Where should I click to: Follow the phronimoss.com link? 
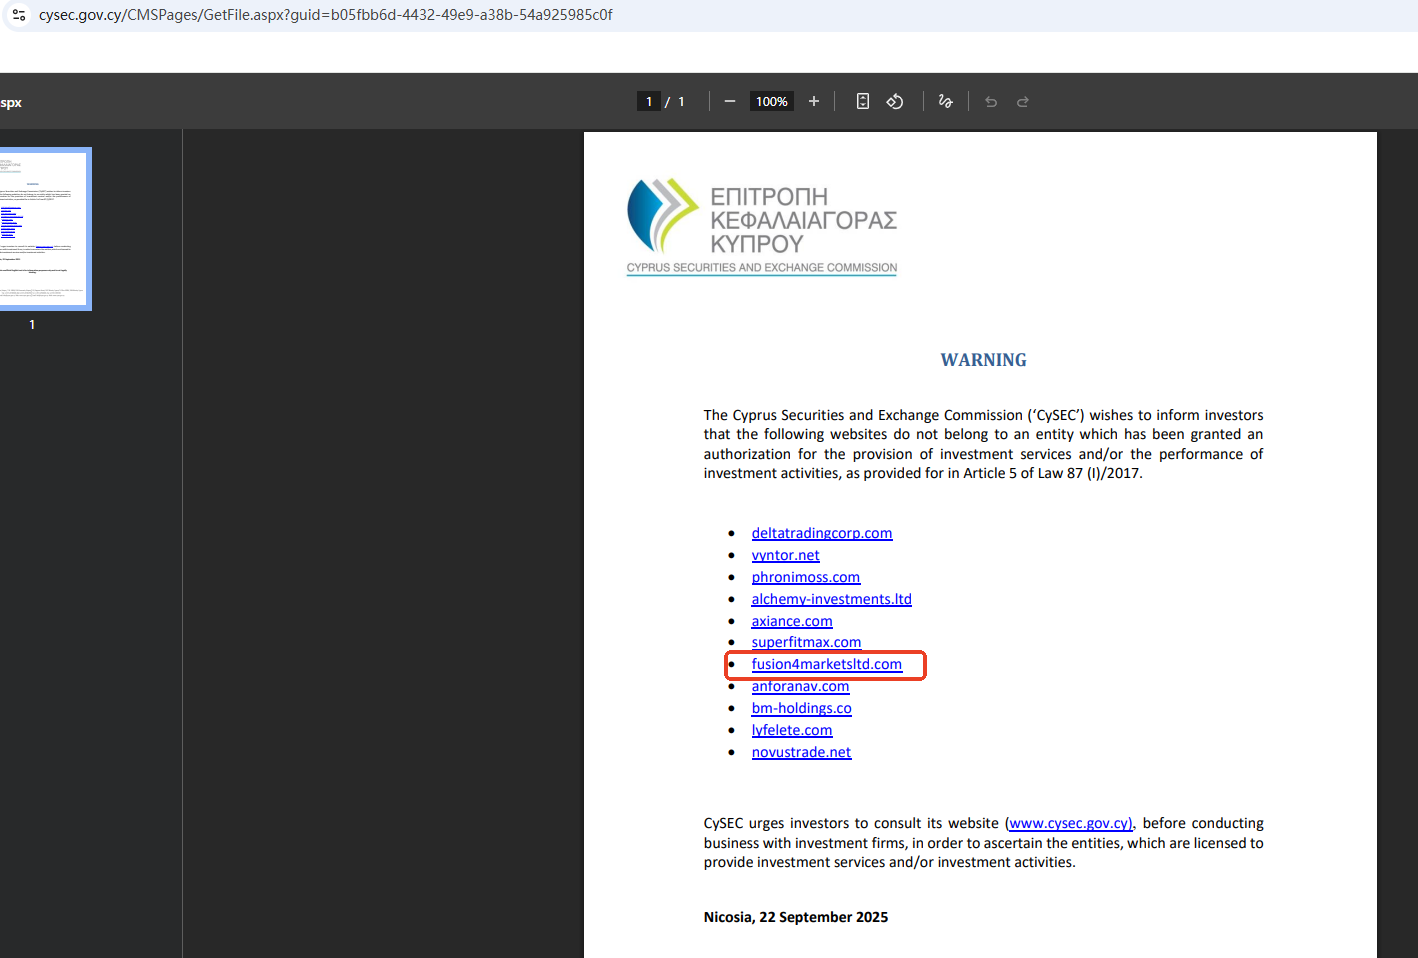tap(806, 577)
